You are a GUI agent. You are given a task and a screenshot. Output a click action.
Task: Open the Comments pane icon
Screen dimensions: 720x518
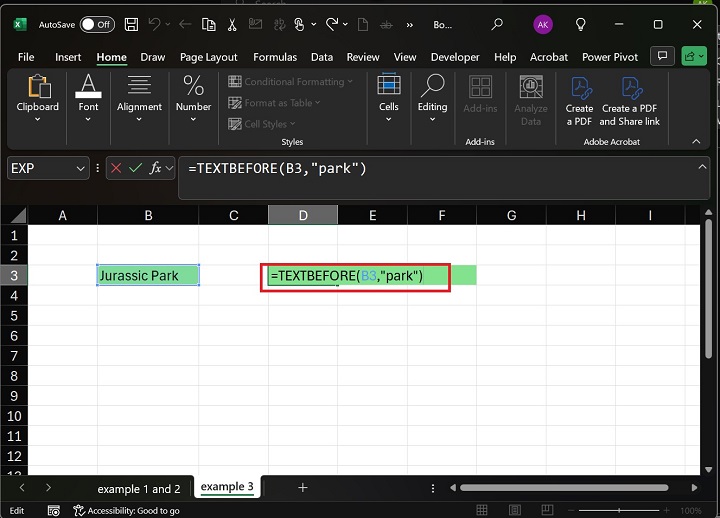coord(660,57)
